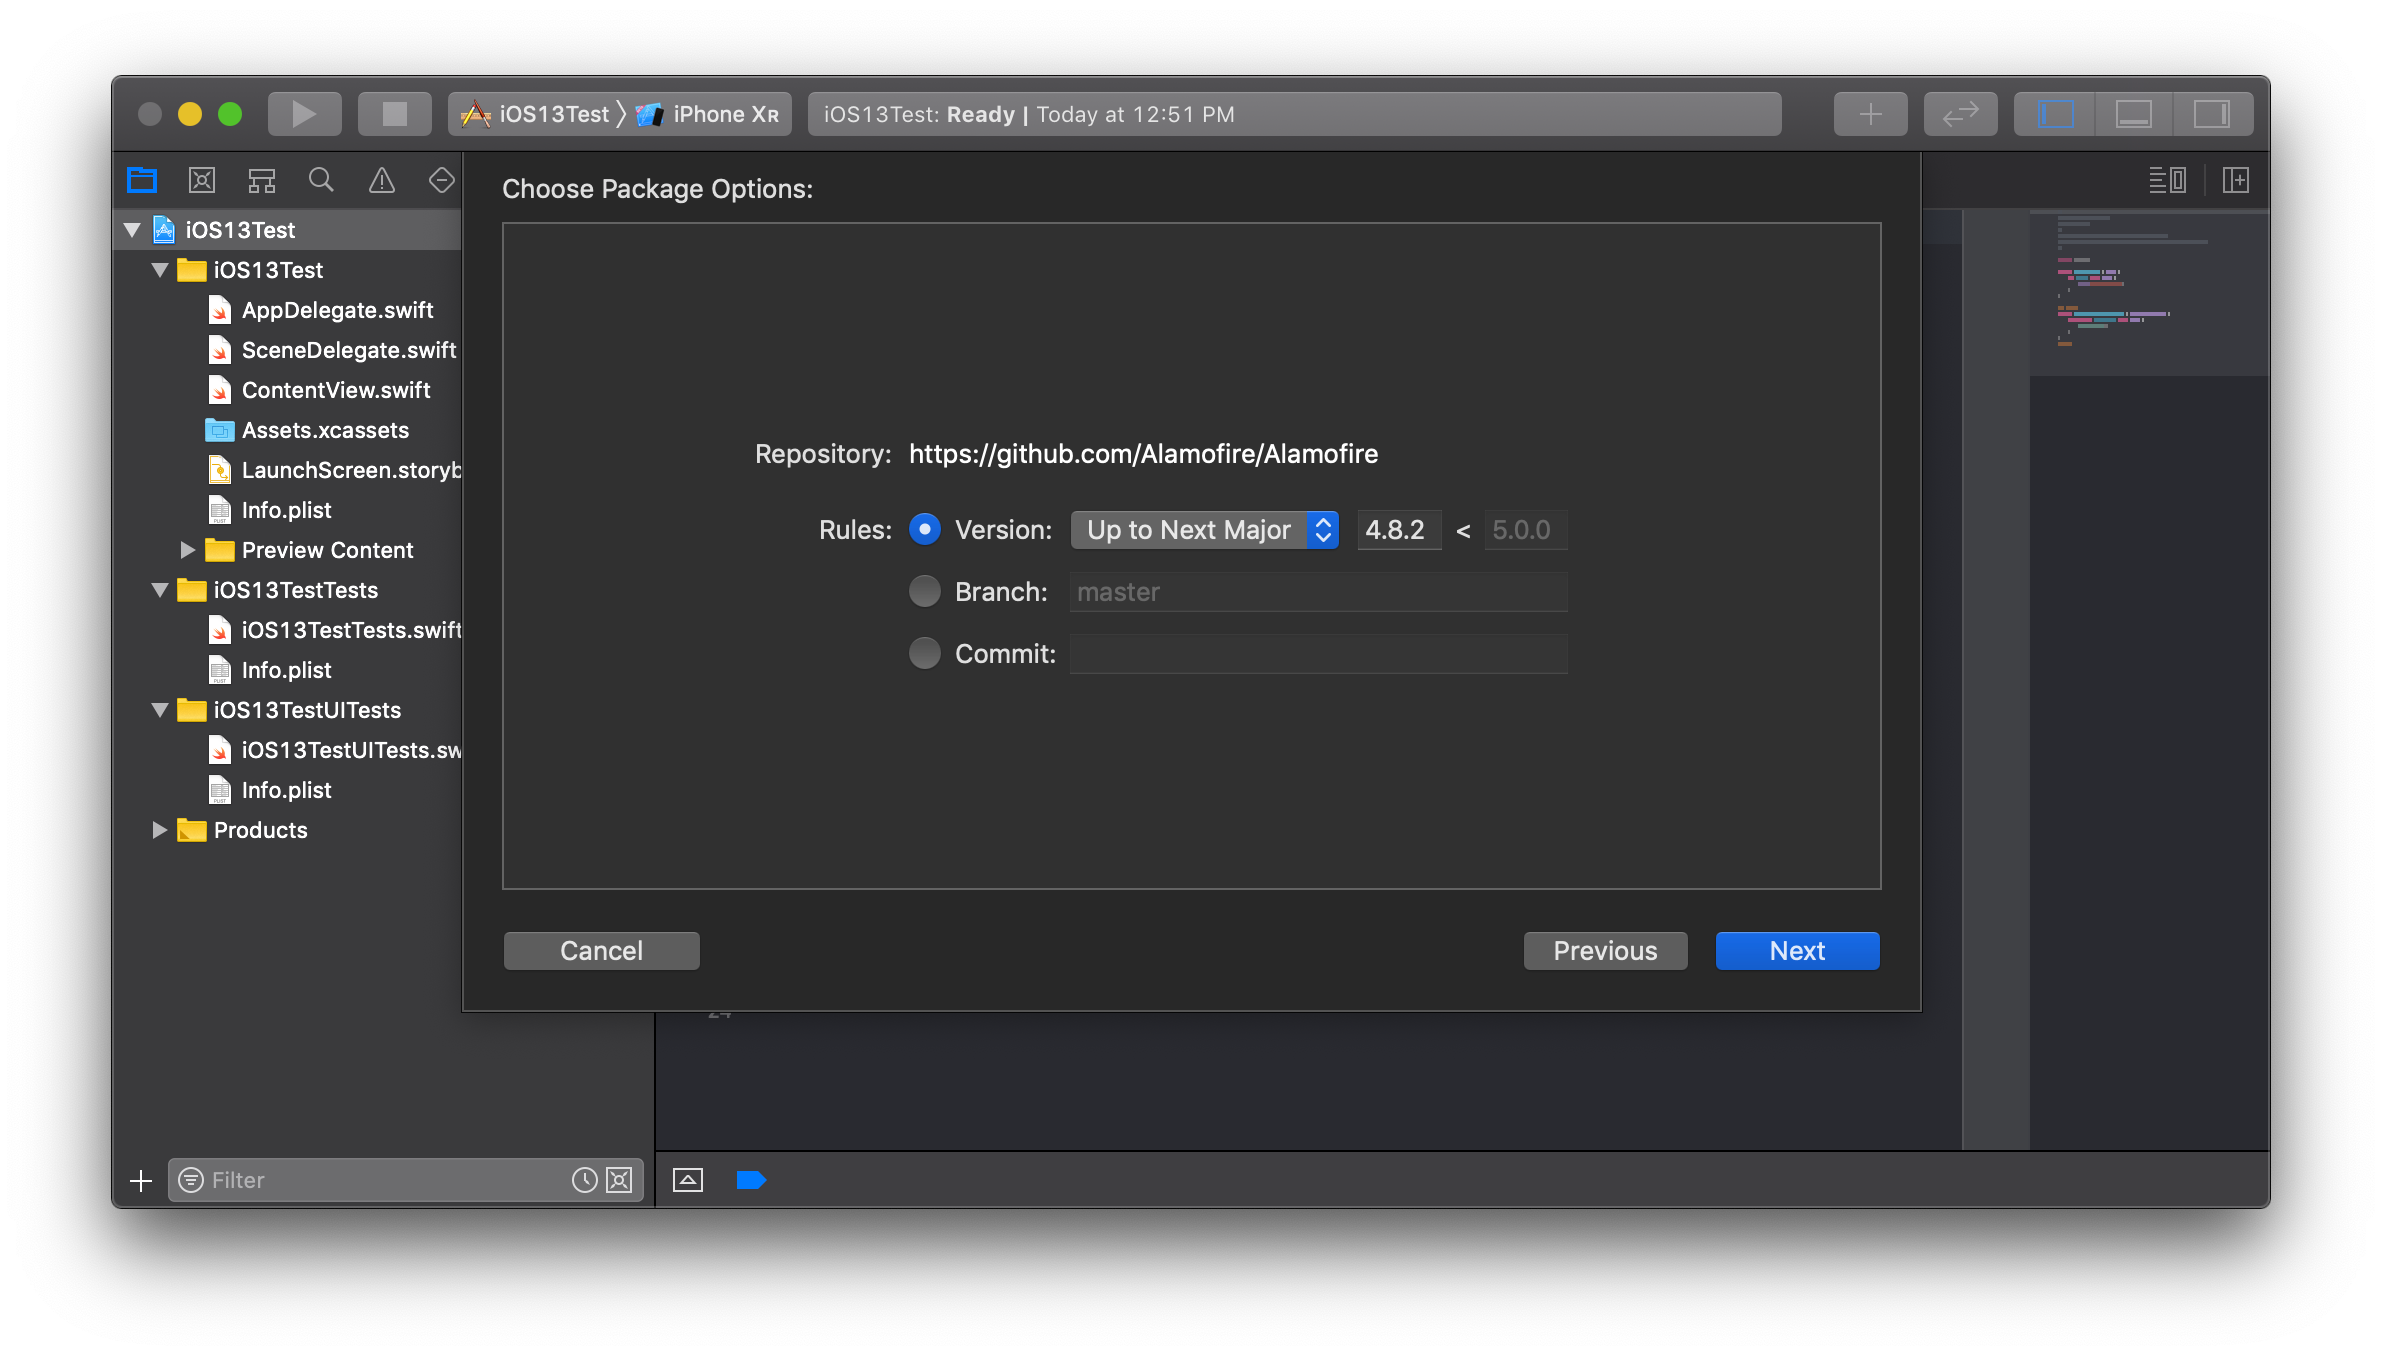Hide the debug area toggle icon

click(x=688, y=1180)
